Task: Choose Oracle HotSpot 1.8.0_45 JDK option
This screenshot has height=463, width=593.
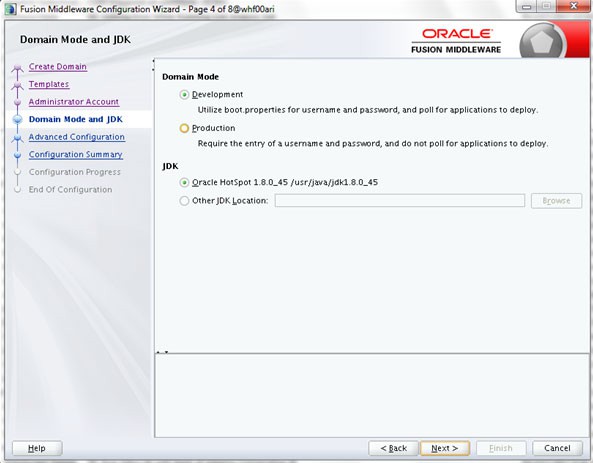Action: point(184,183)
